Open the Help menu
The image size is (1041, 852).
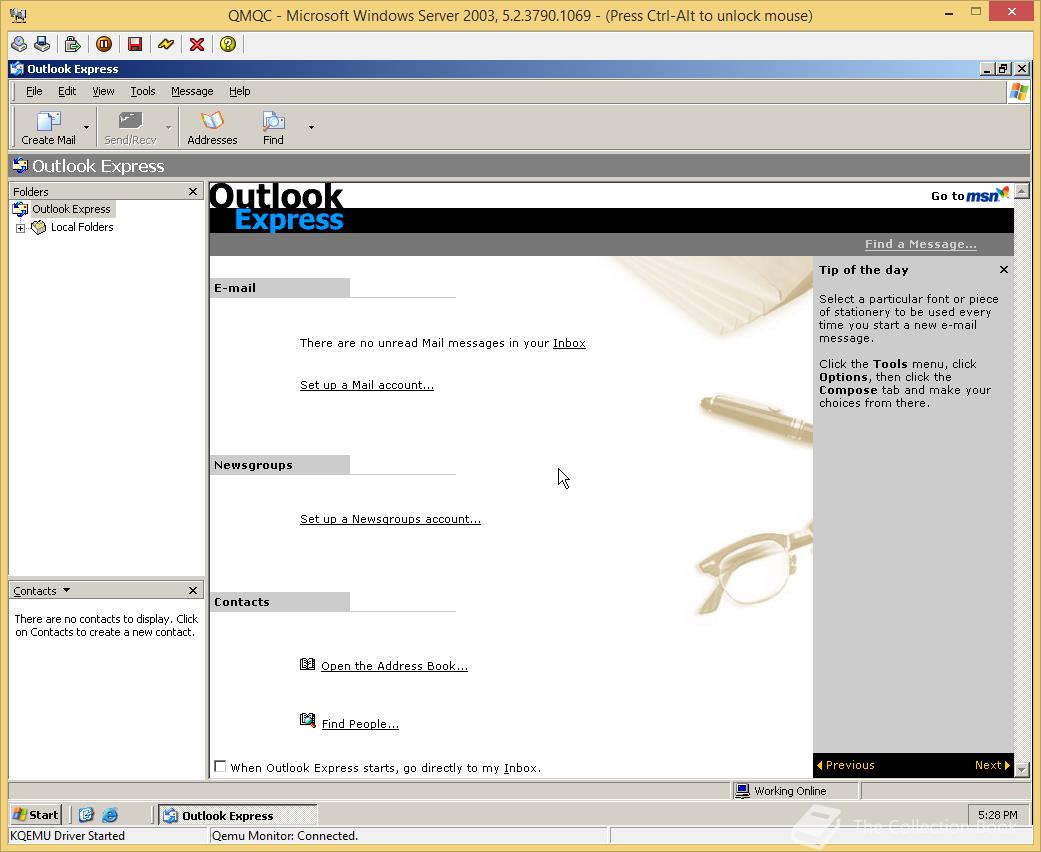[x=240, y=92]
